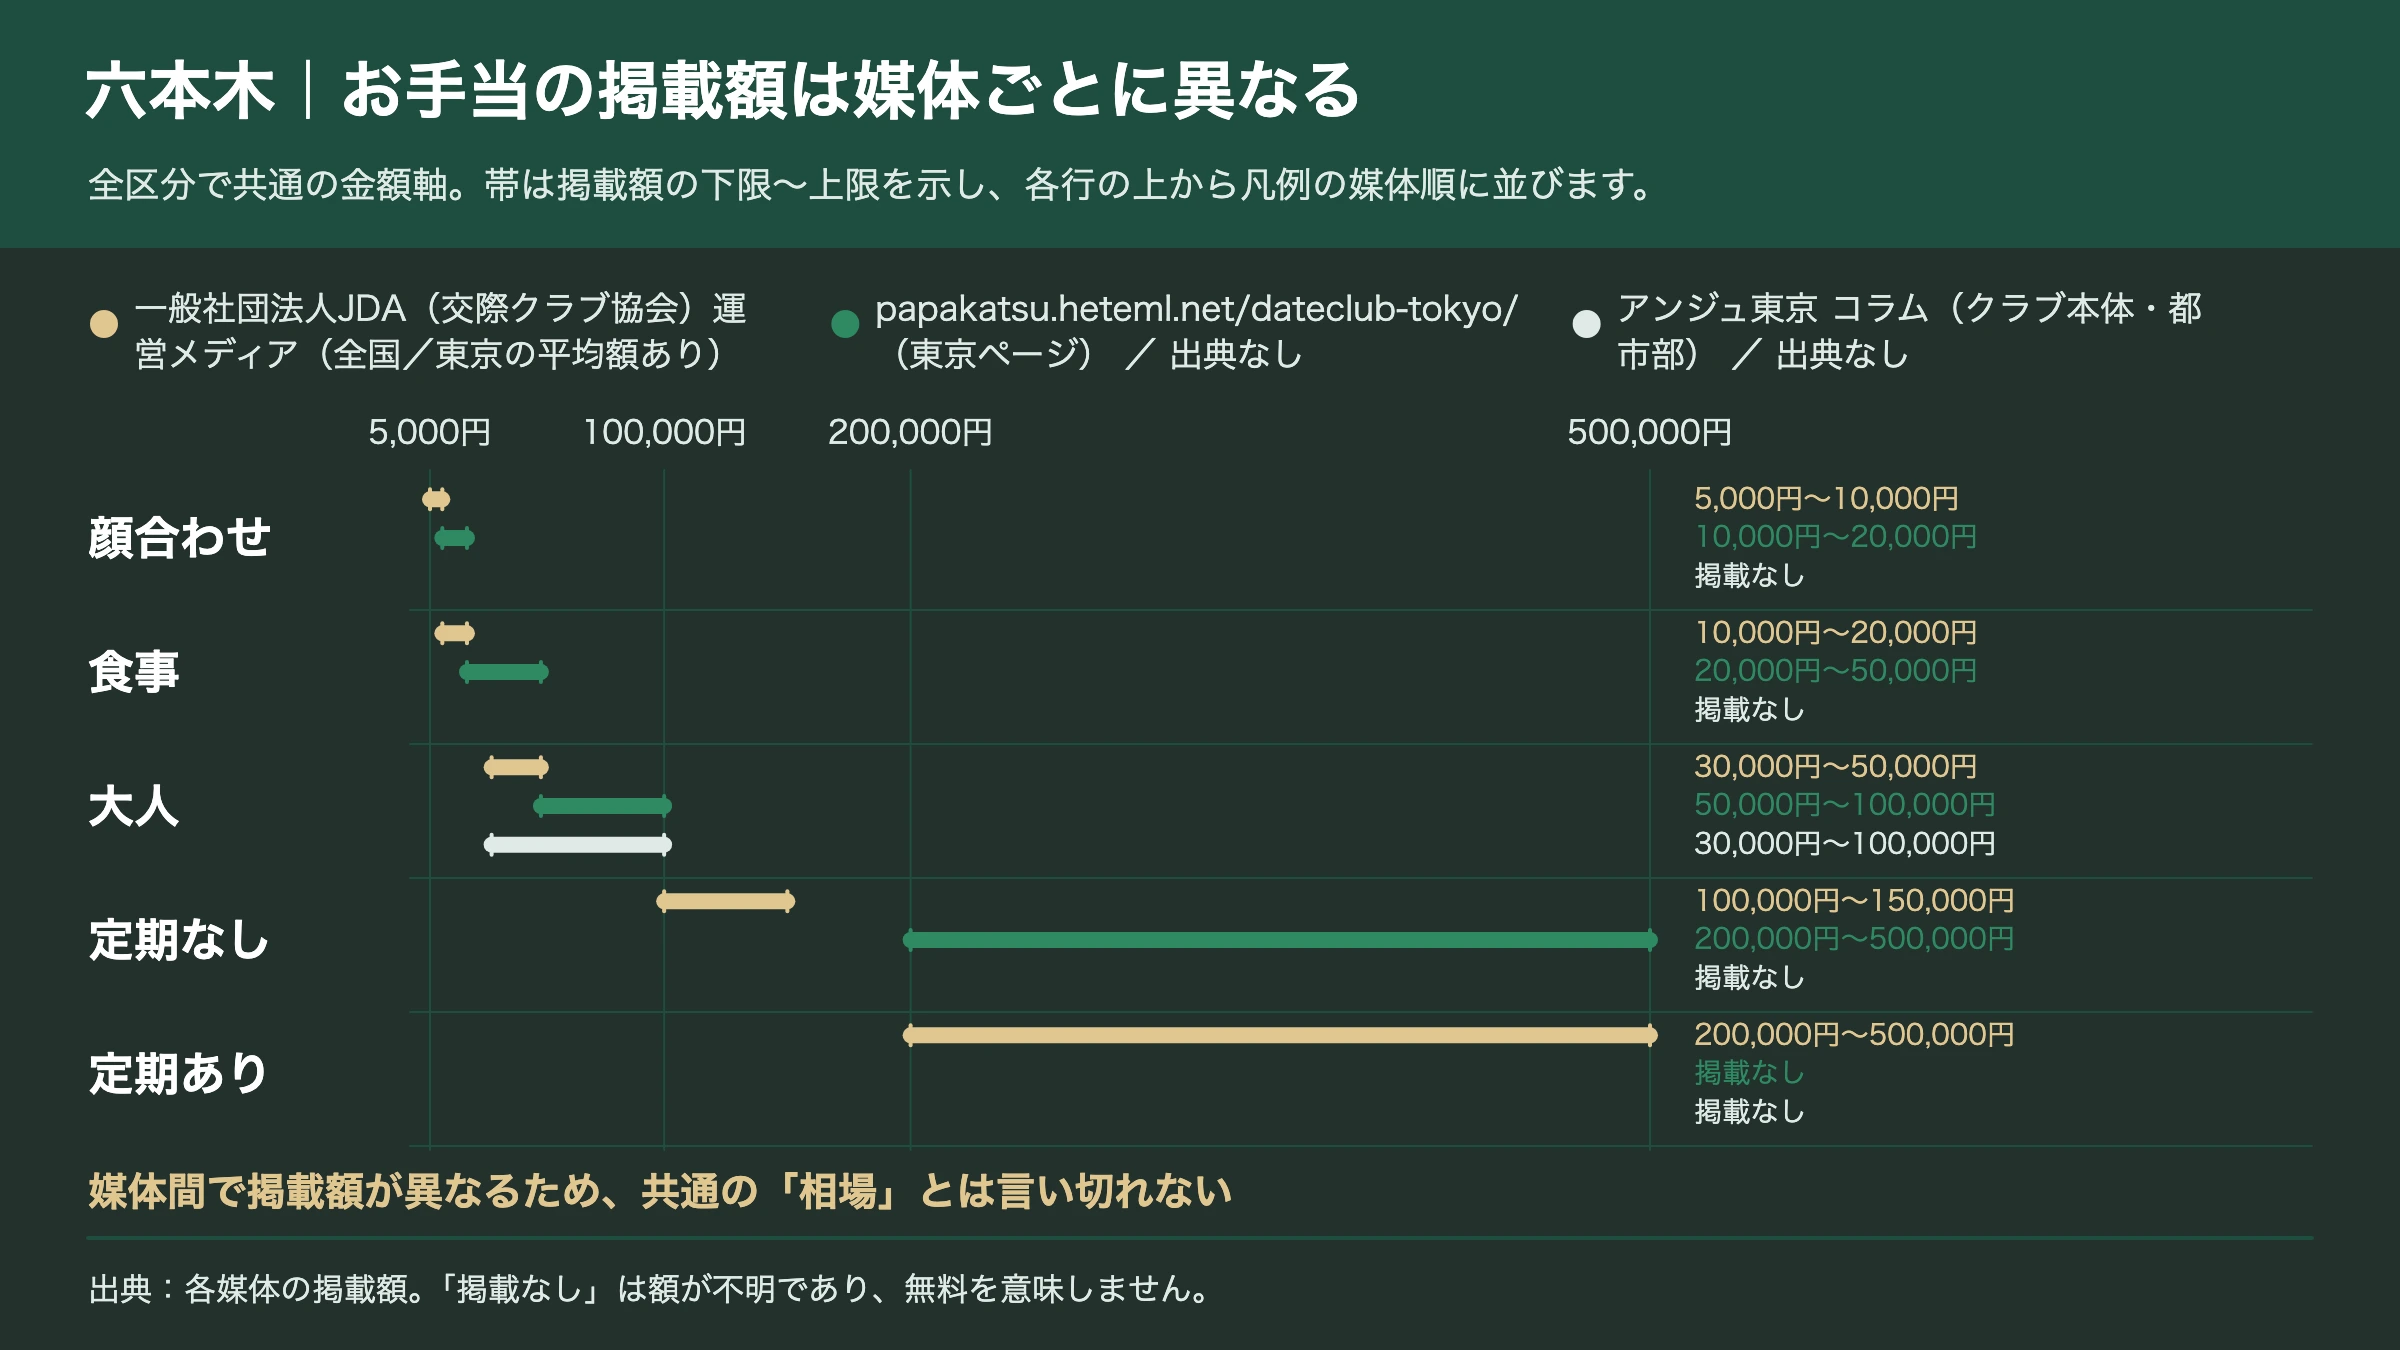Select the 顔合わせ row label
The image size is (2400, 1350).
point(179,538)
